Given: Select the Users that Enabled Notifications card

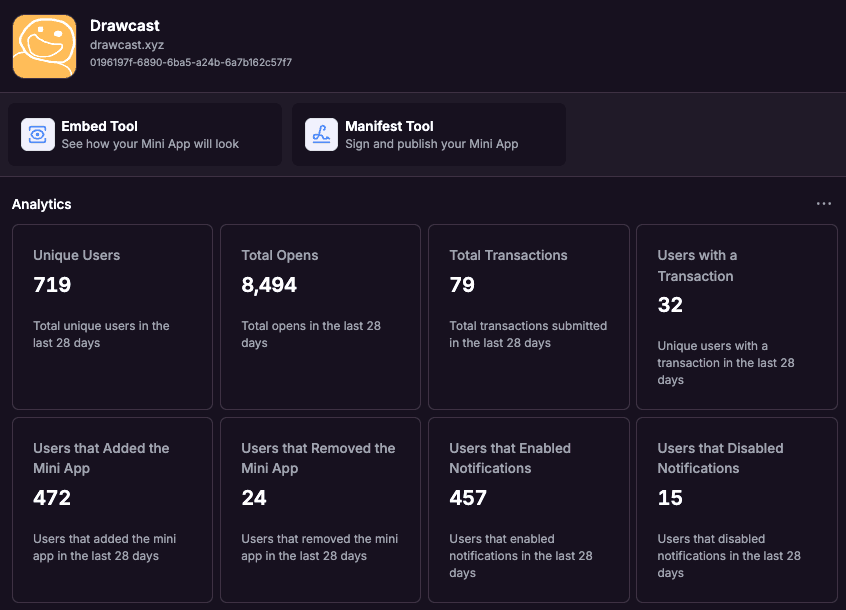Looking at the screenshot, I should [x=528, y=509].
